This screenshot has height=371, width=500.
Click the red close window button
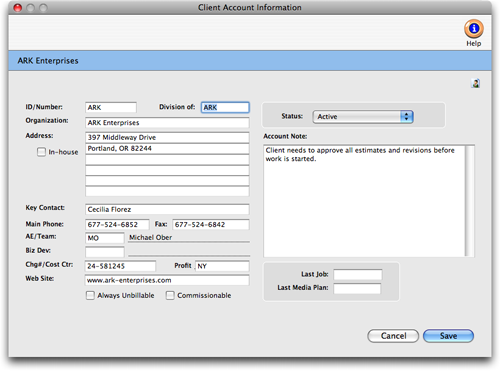(x=18, y=7)
